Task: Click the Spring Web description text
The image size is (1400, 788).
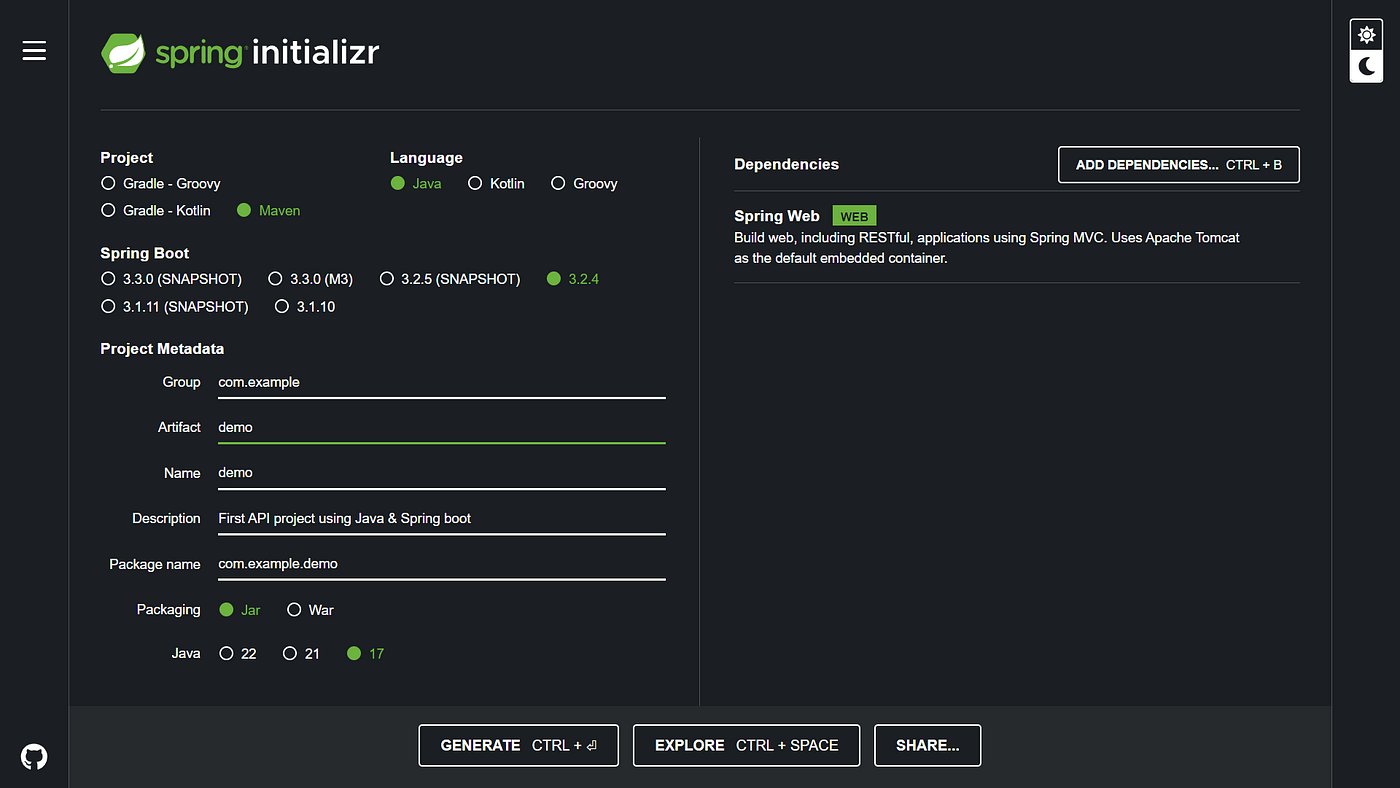Action: [987, 248]
